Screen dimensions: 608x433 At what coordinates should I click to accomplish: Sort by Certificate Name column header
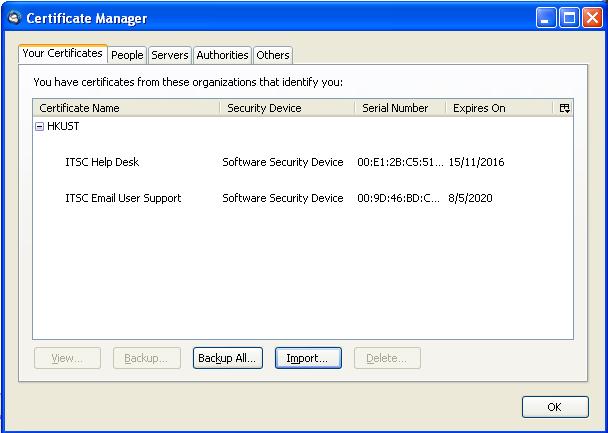[x=125, y=108]
